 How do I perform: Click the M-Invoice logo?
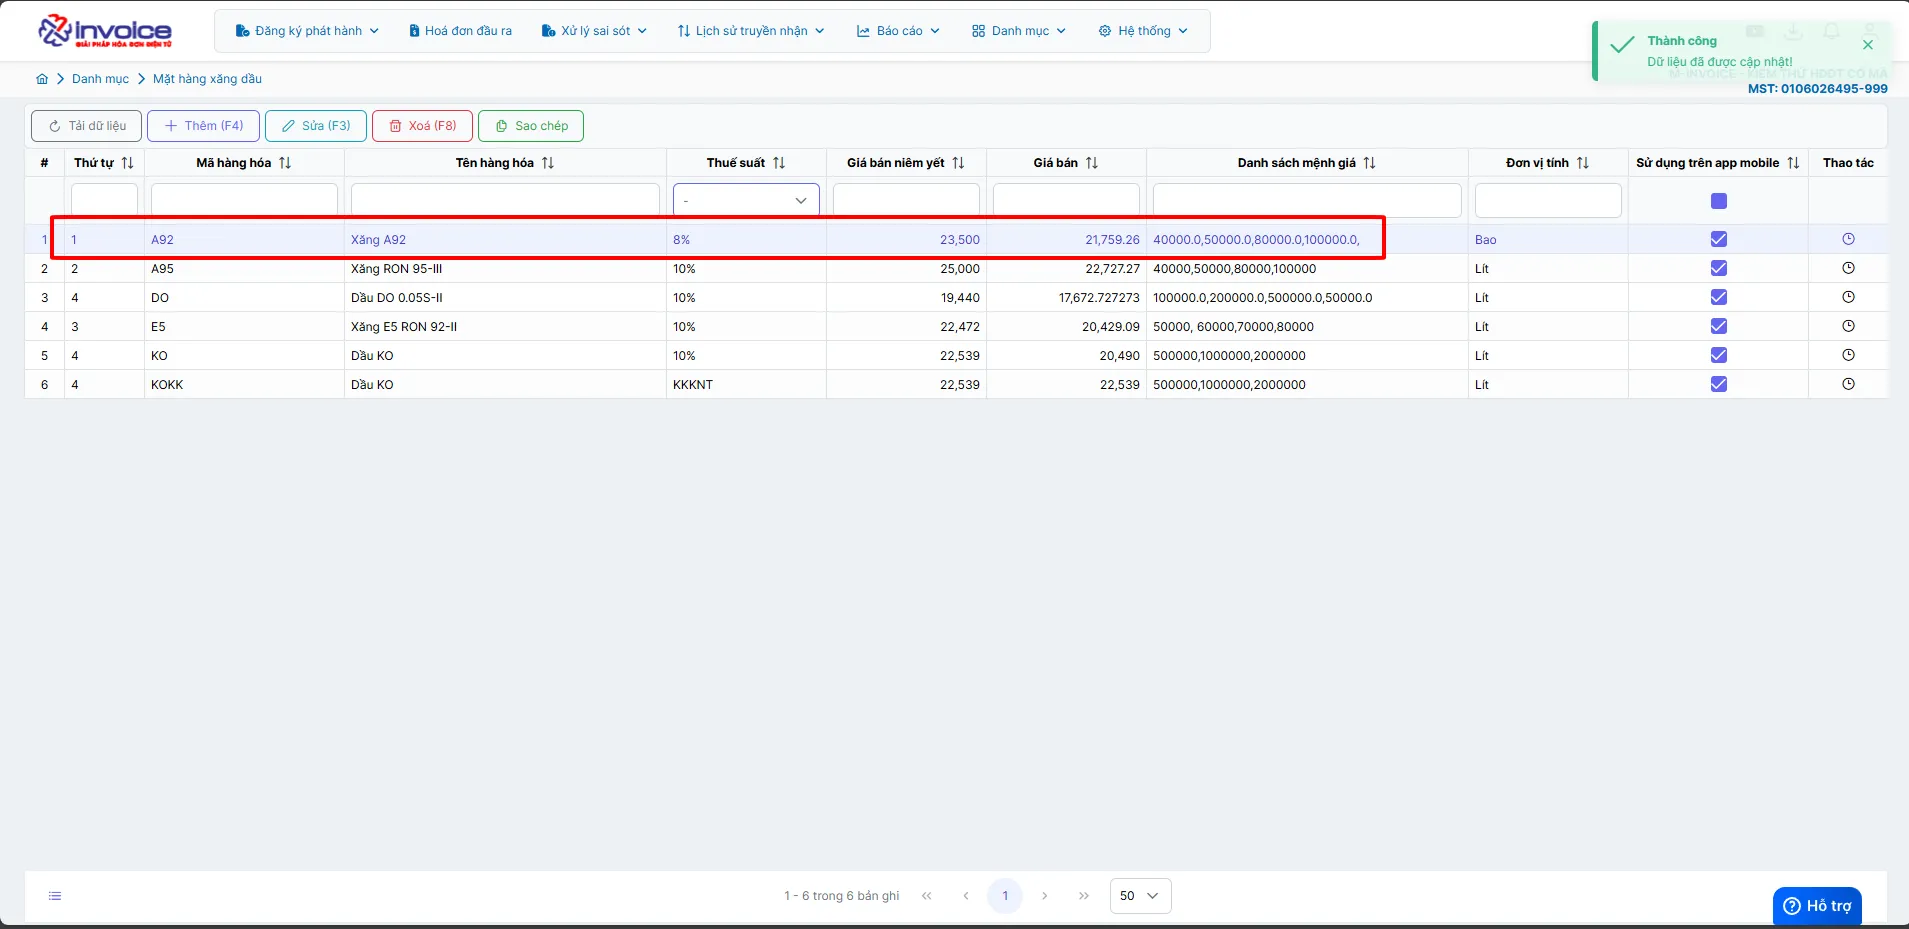point(105,31)
